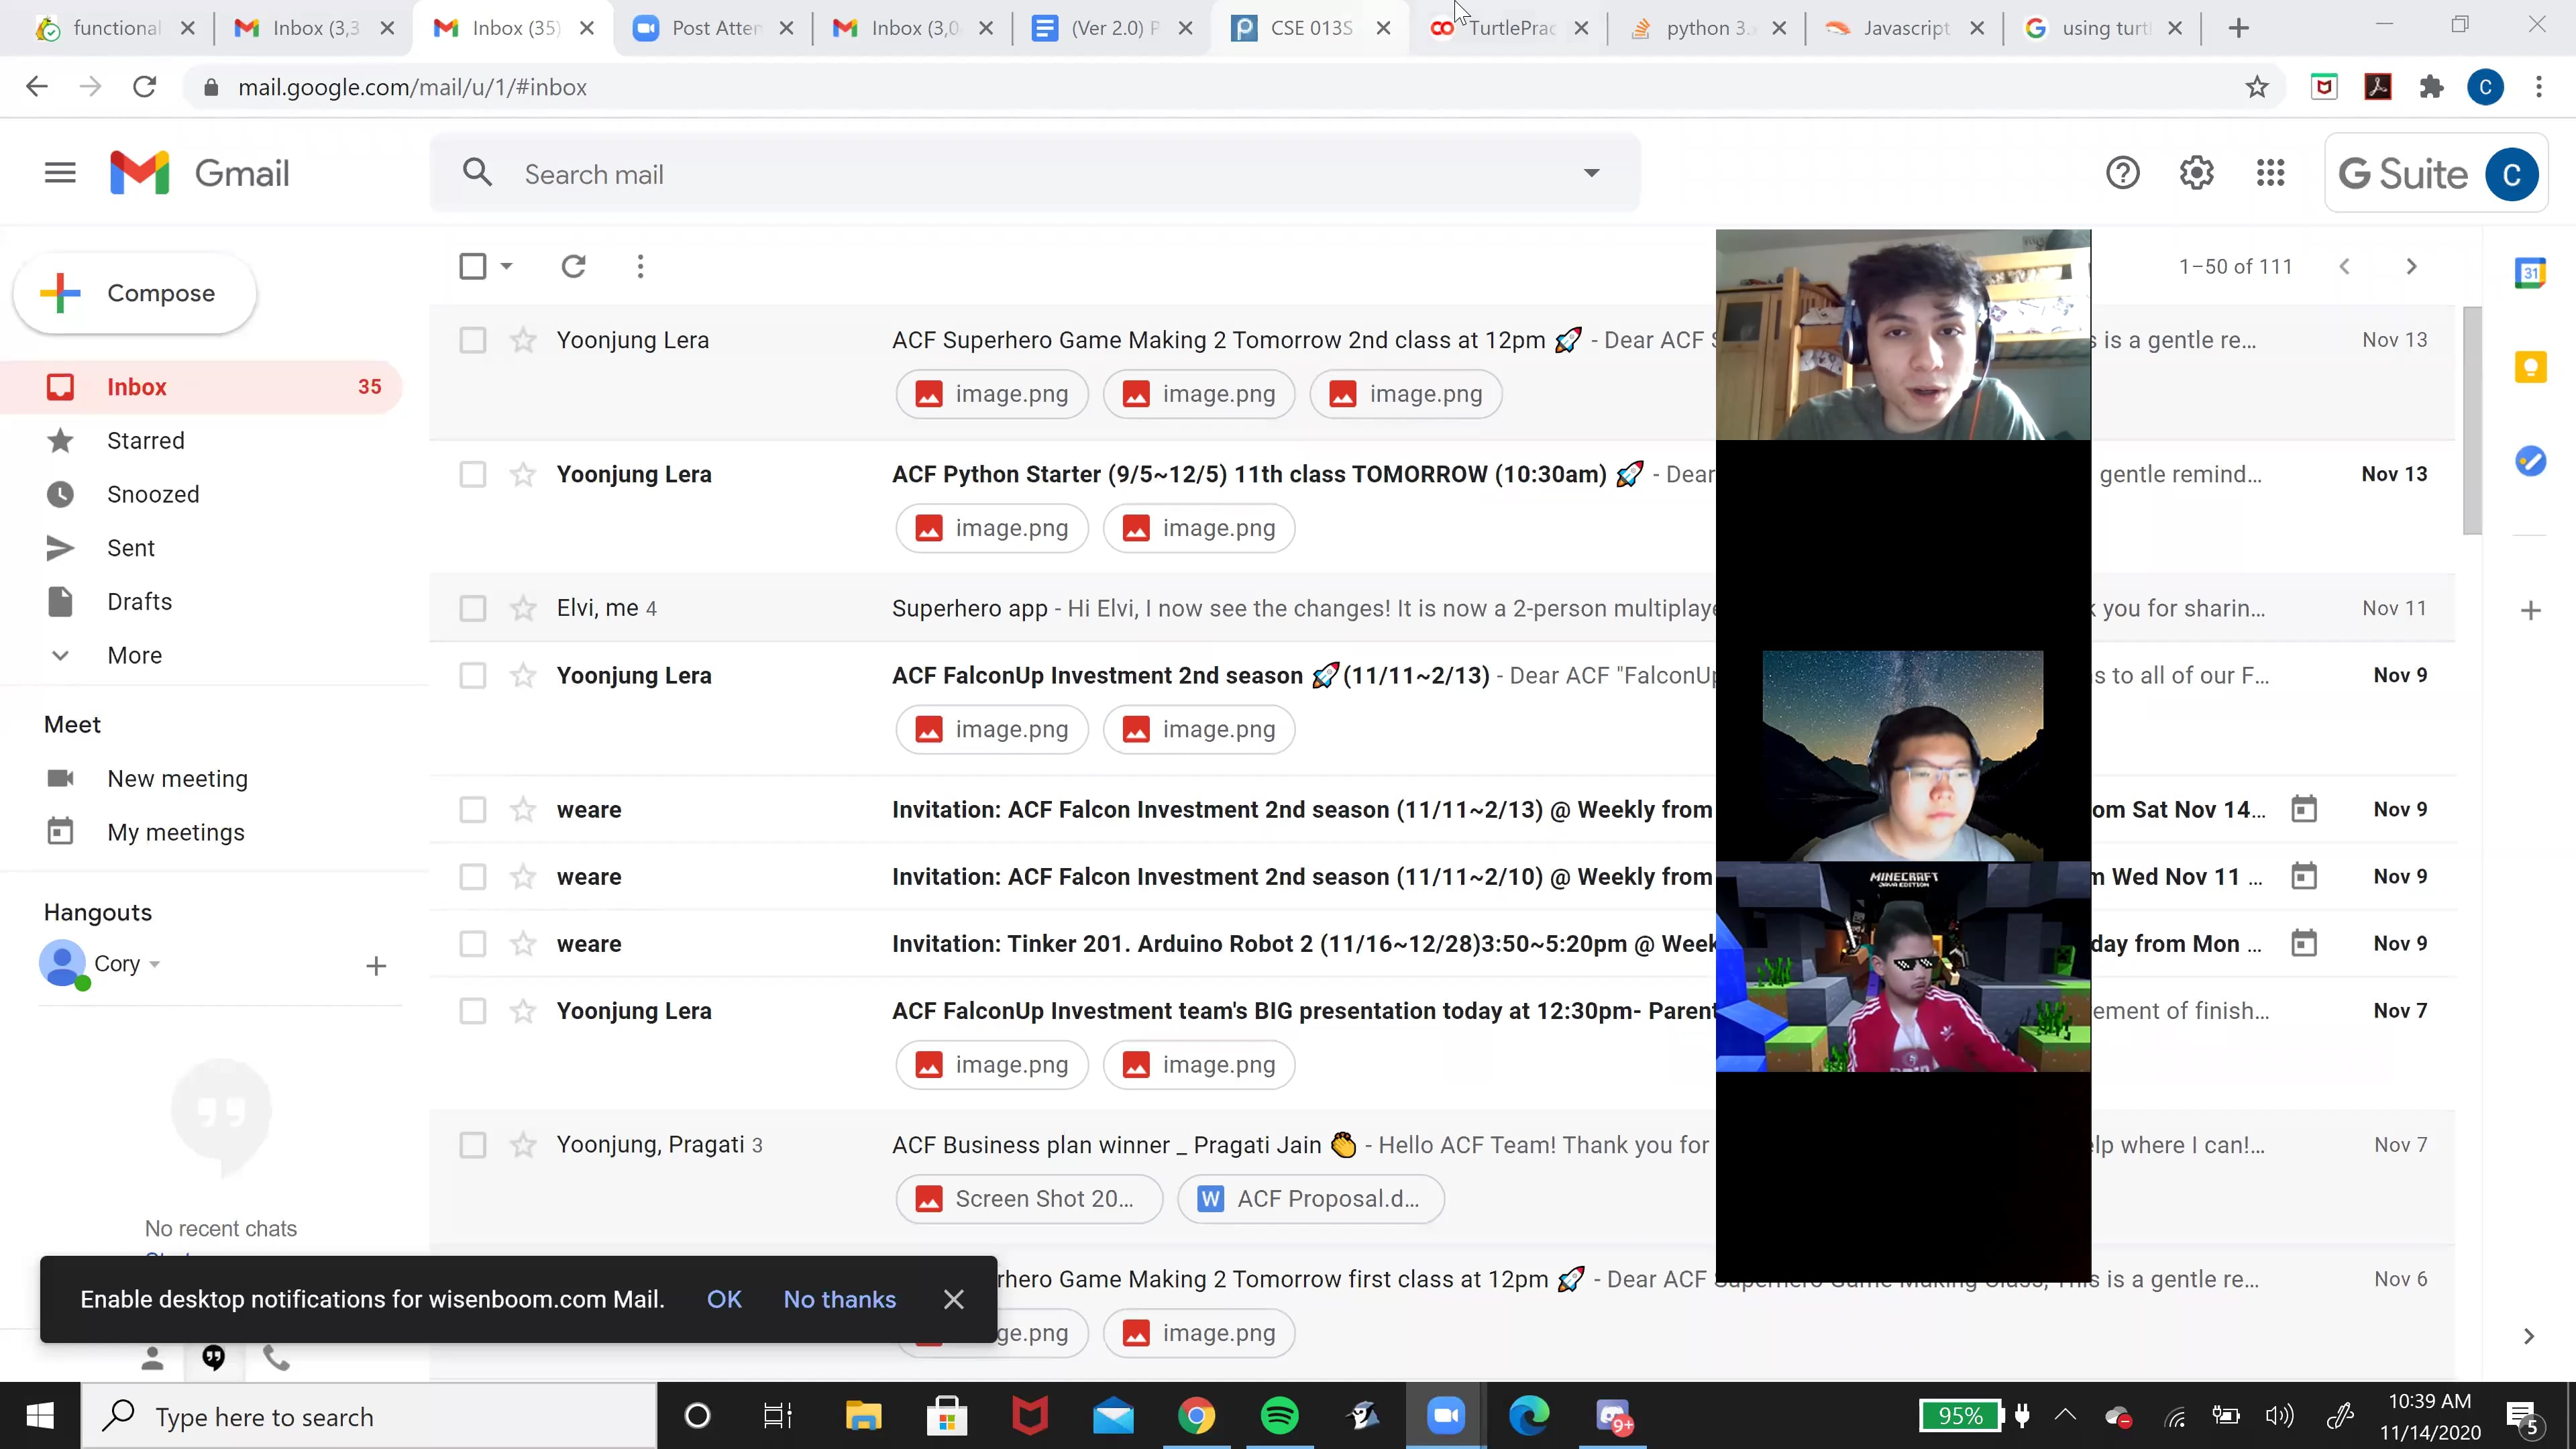Image resolution: width=2576 pixels, height=1449 pixels.
Task: Open the Starred folder
Action: coord(146,441)
